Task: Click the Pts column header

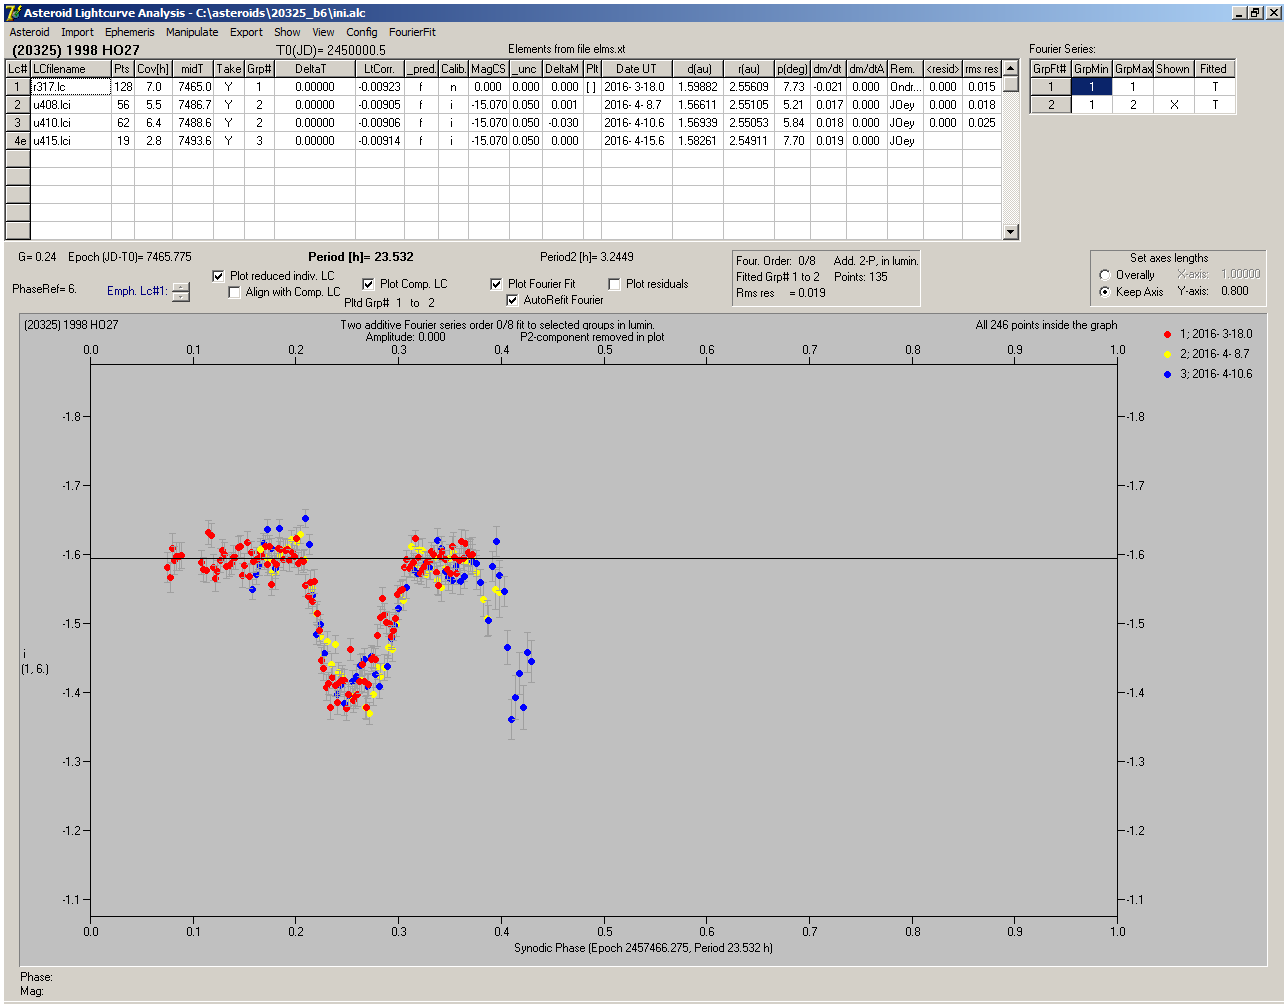Action: coord(122,69)
